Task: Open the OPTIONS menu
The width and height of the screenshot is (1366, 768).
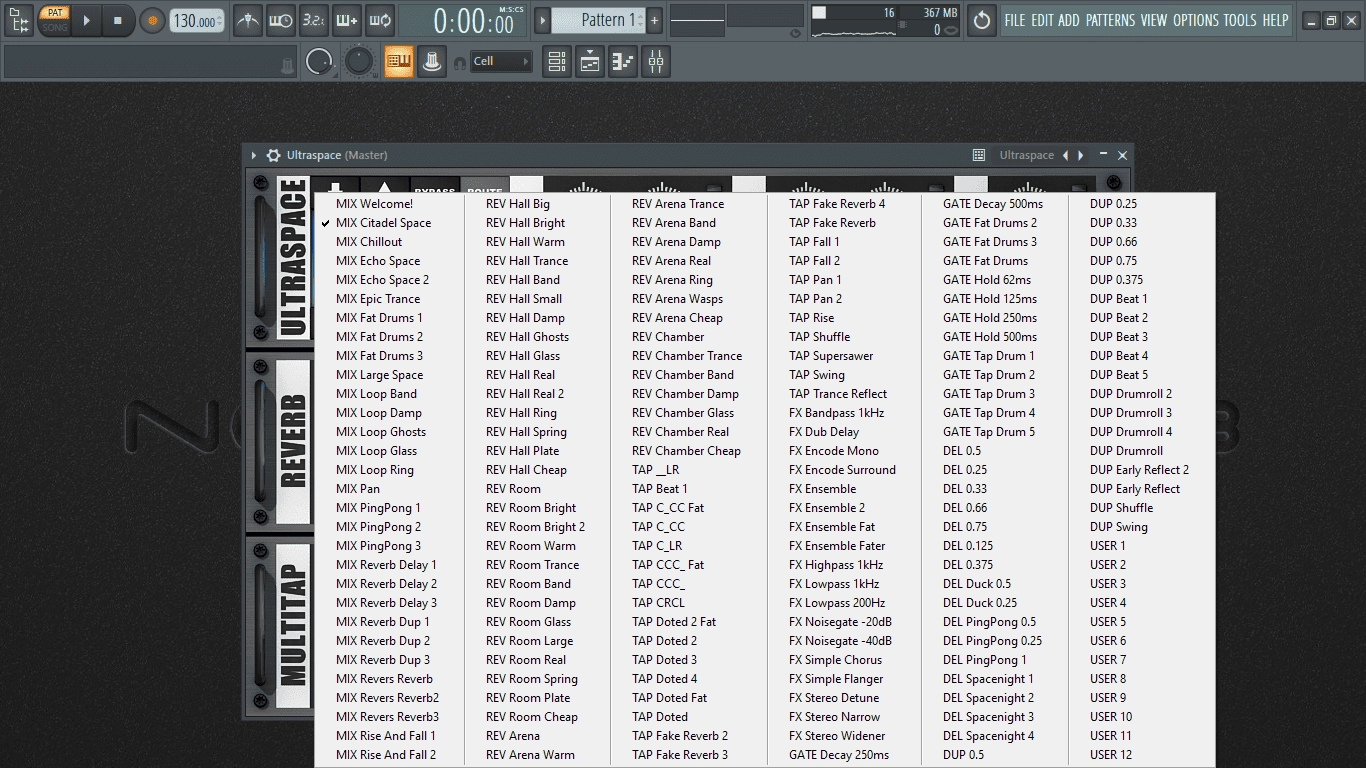Action: point(1195,20)
